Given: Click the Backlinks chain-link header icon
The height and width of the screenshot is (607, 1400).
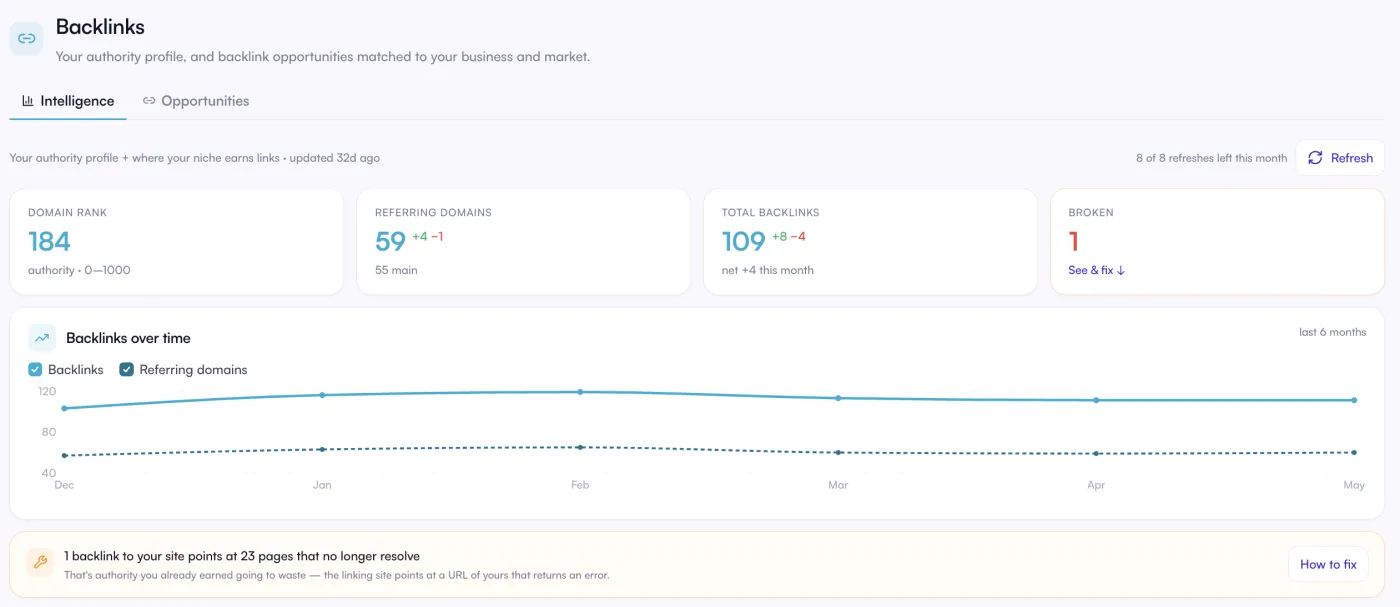Looking at the screenshot, I should click(27, 39).
